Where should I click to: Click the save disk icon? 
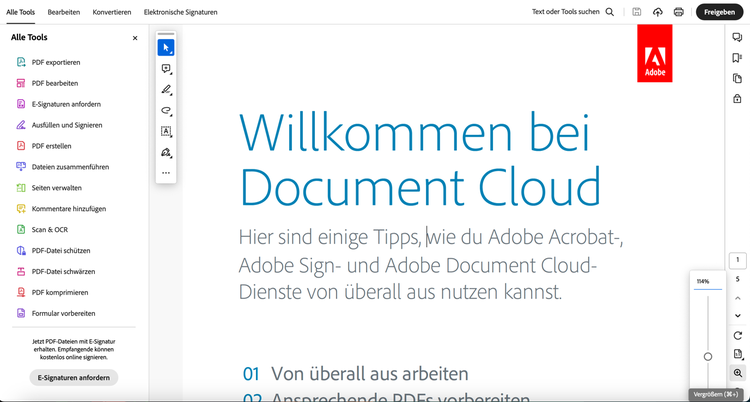click(636, 12)
